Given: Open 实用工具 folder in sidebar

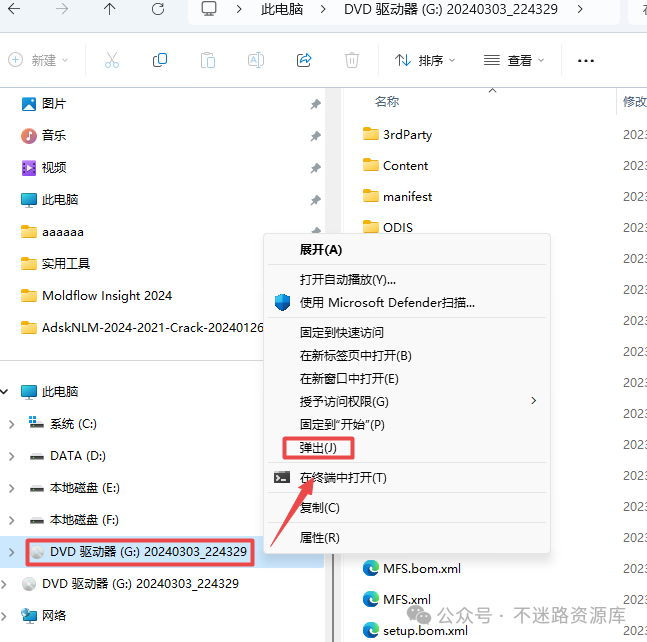Looking at the screenshot, I should (55, 264).
